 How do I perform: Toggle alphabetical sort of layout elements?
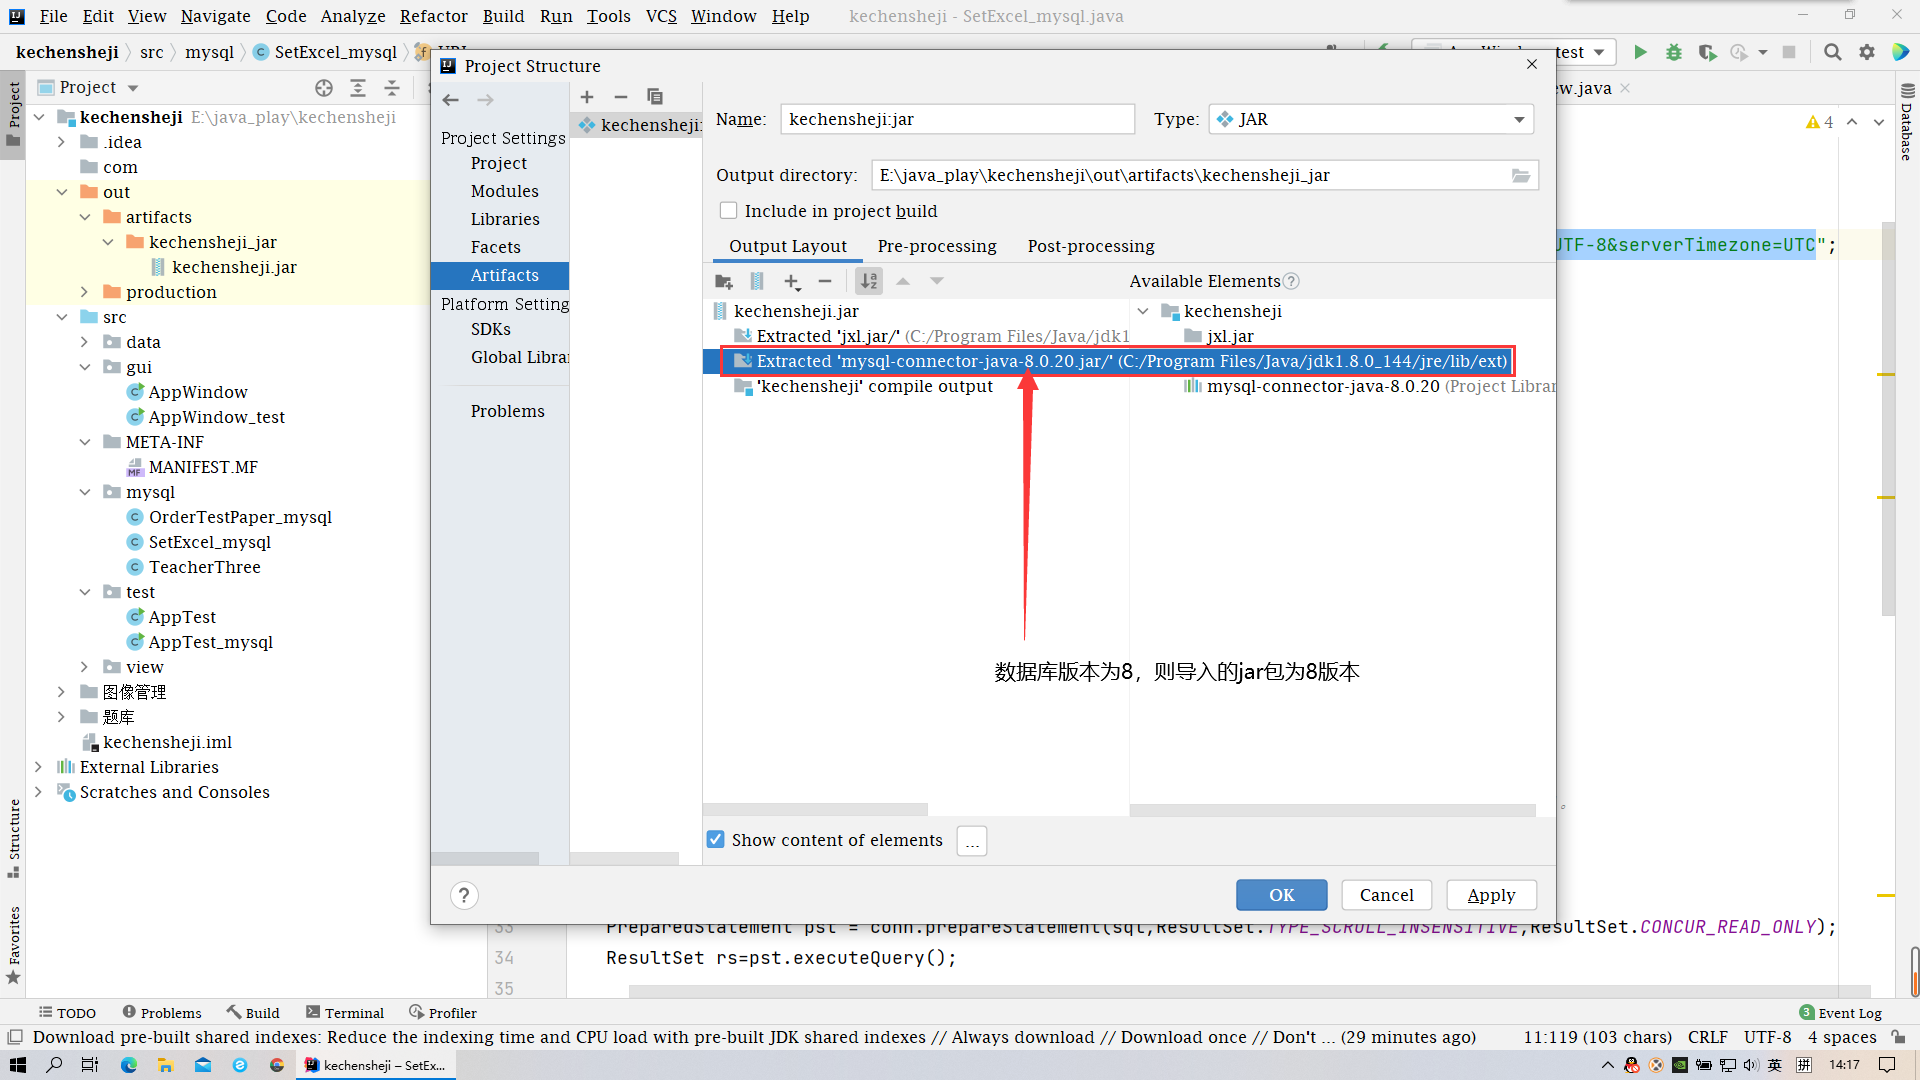869,282
